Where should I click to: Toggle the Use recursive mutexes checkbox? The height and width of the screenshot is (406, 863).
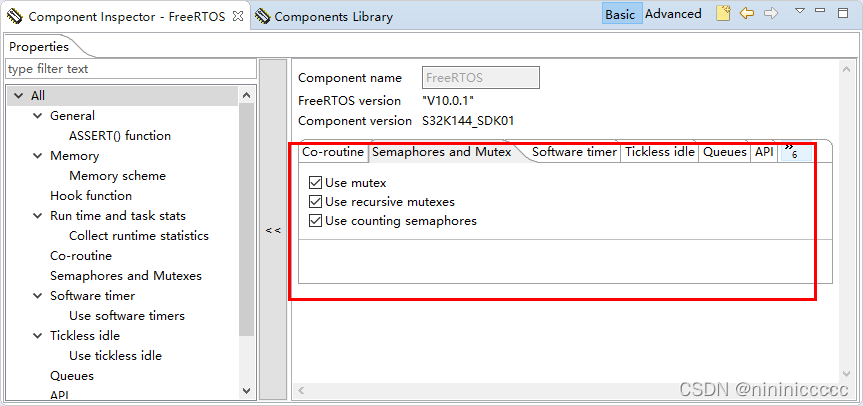(315, 202)
